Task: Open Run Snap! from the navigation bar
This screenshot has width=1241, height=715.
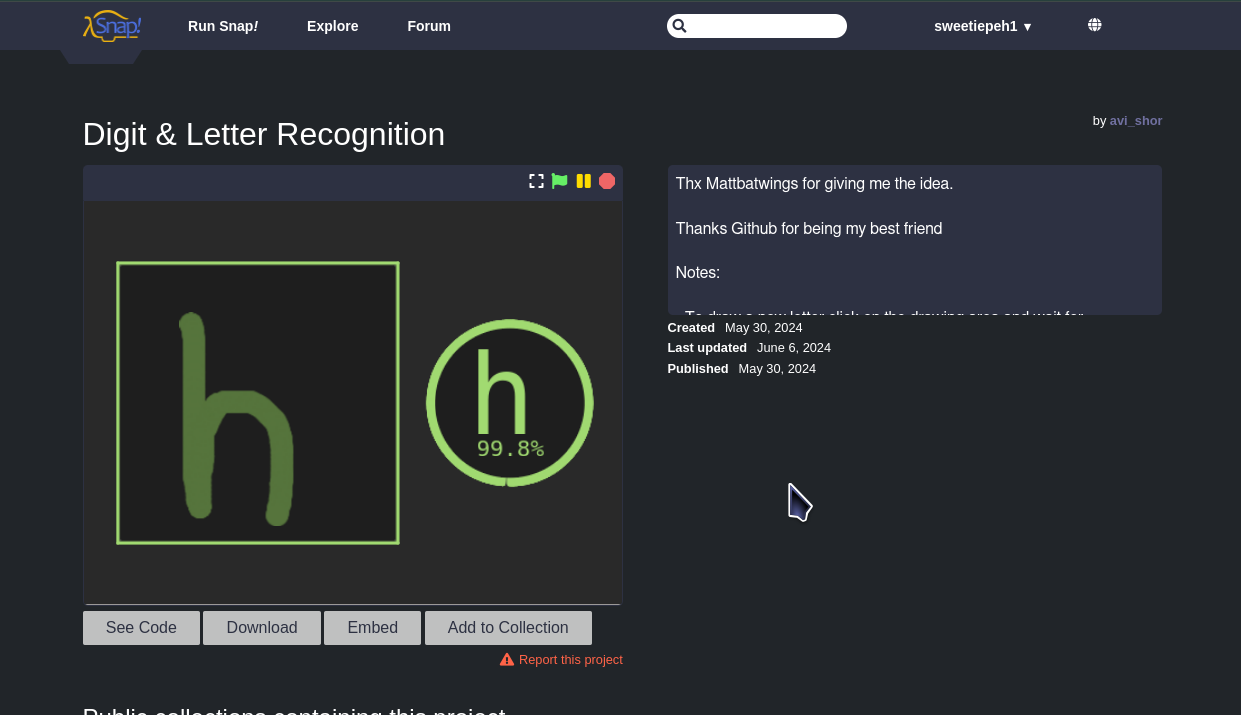Action: (223, 26)
